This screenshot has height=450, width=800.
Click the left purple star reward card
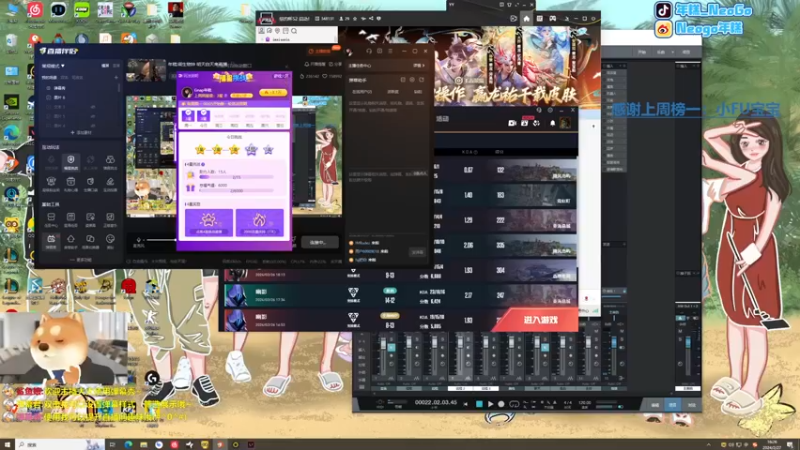tap(209, 222)
